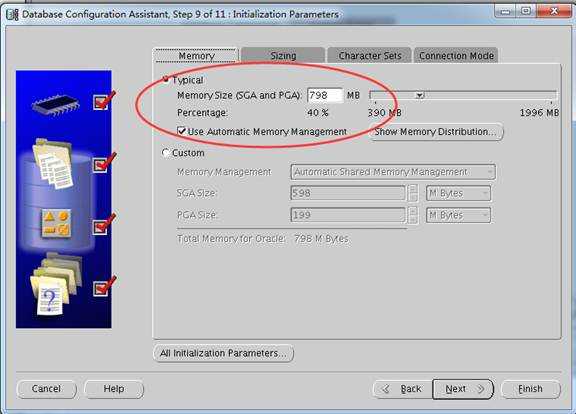Click the memory size slider thumb
Screen dimensions: 576x414
point(420,95)
